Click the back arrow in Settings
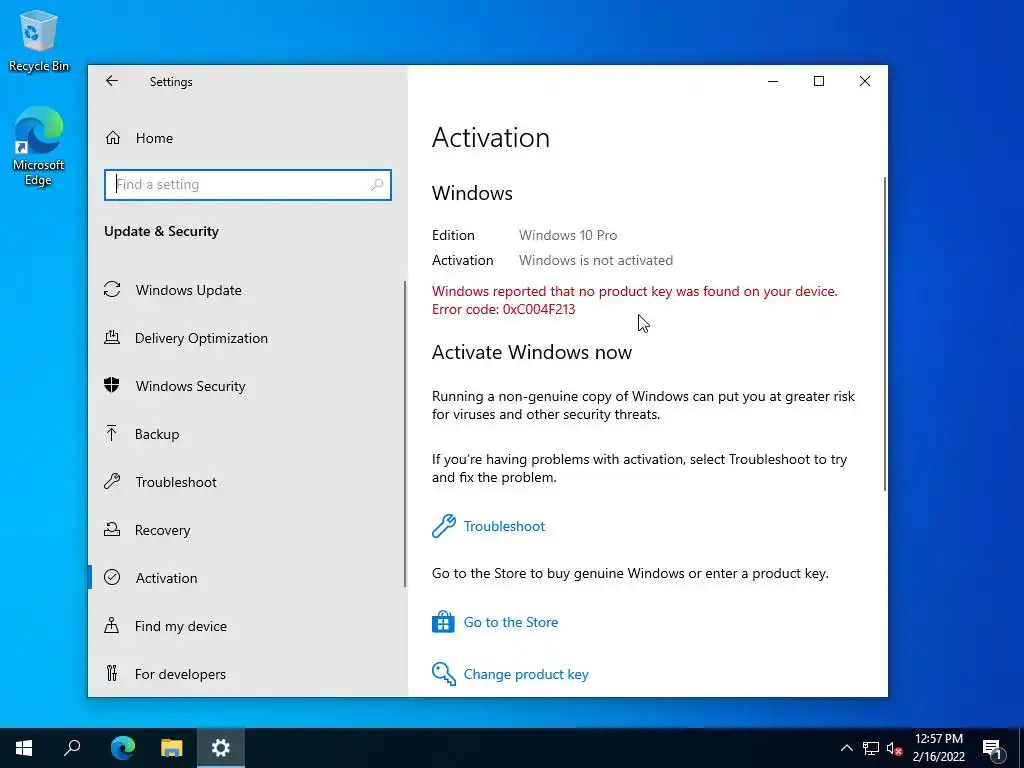This screenshot has height=768, width=1024. 112,81
